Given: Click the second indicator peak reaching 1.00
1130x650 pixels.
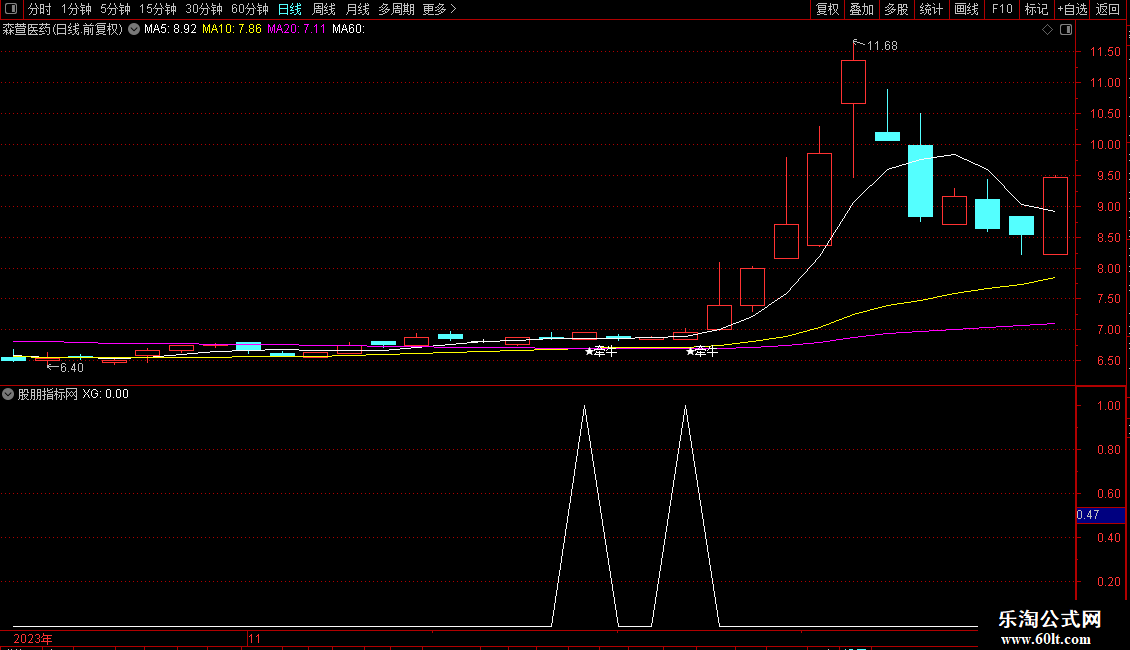Looking at the screenshot, I should [x=685, y=408].
